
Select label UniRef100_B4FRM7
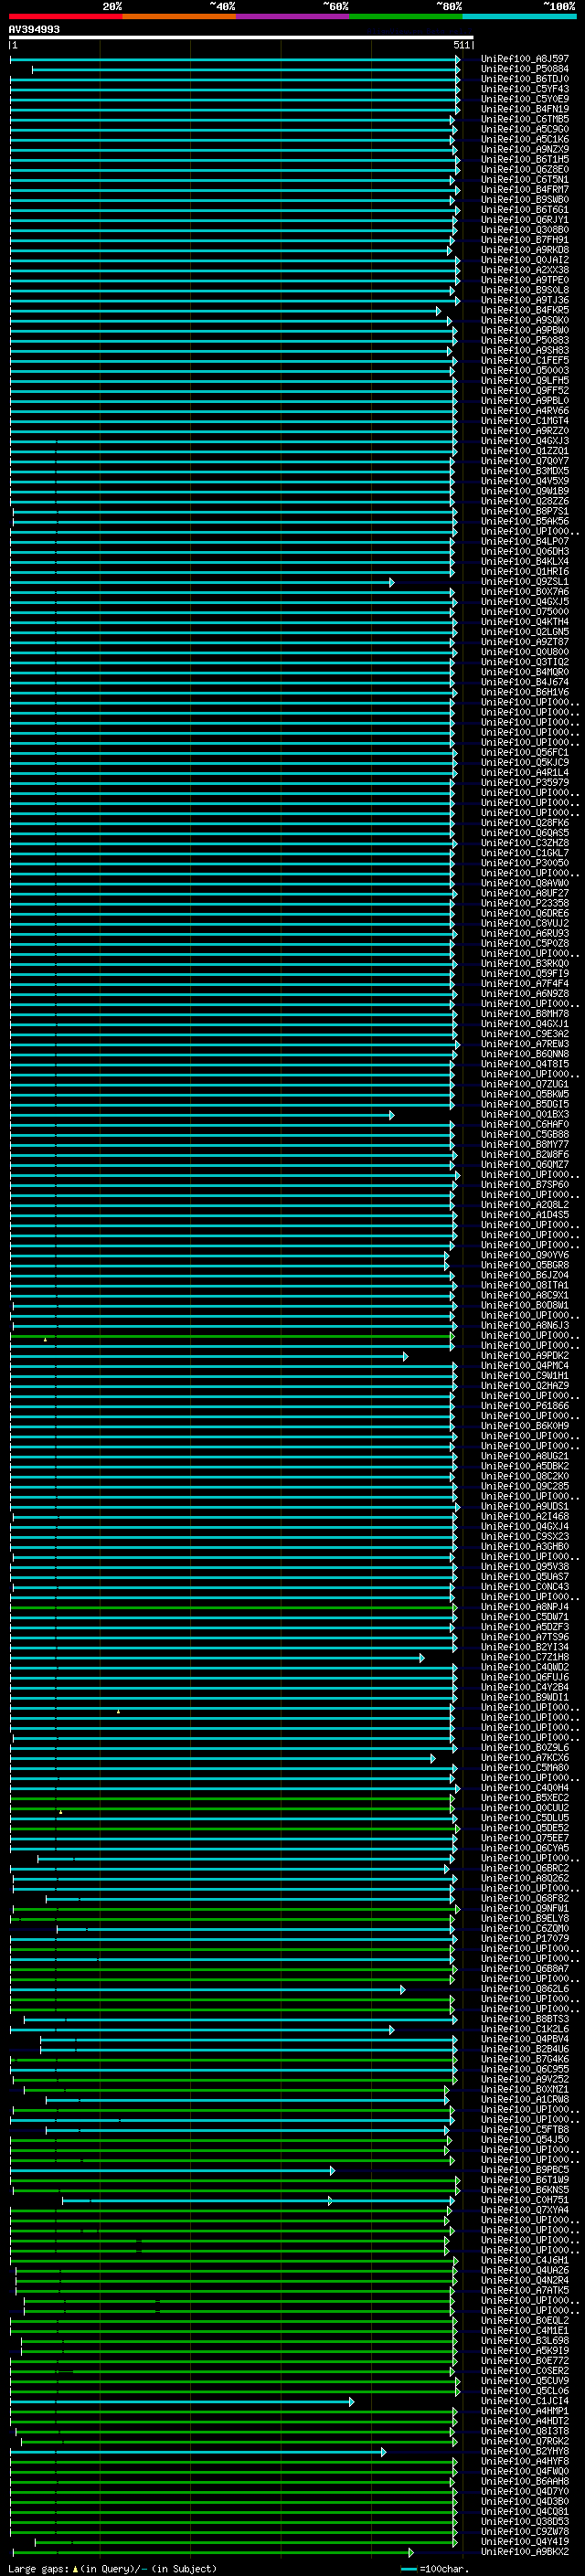click(525, 189)
